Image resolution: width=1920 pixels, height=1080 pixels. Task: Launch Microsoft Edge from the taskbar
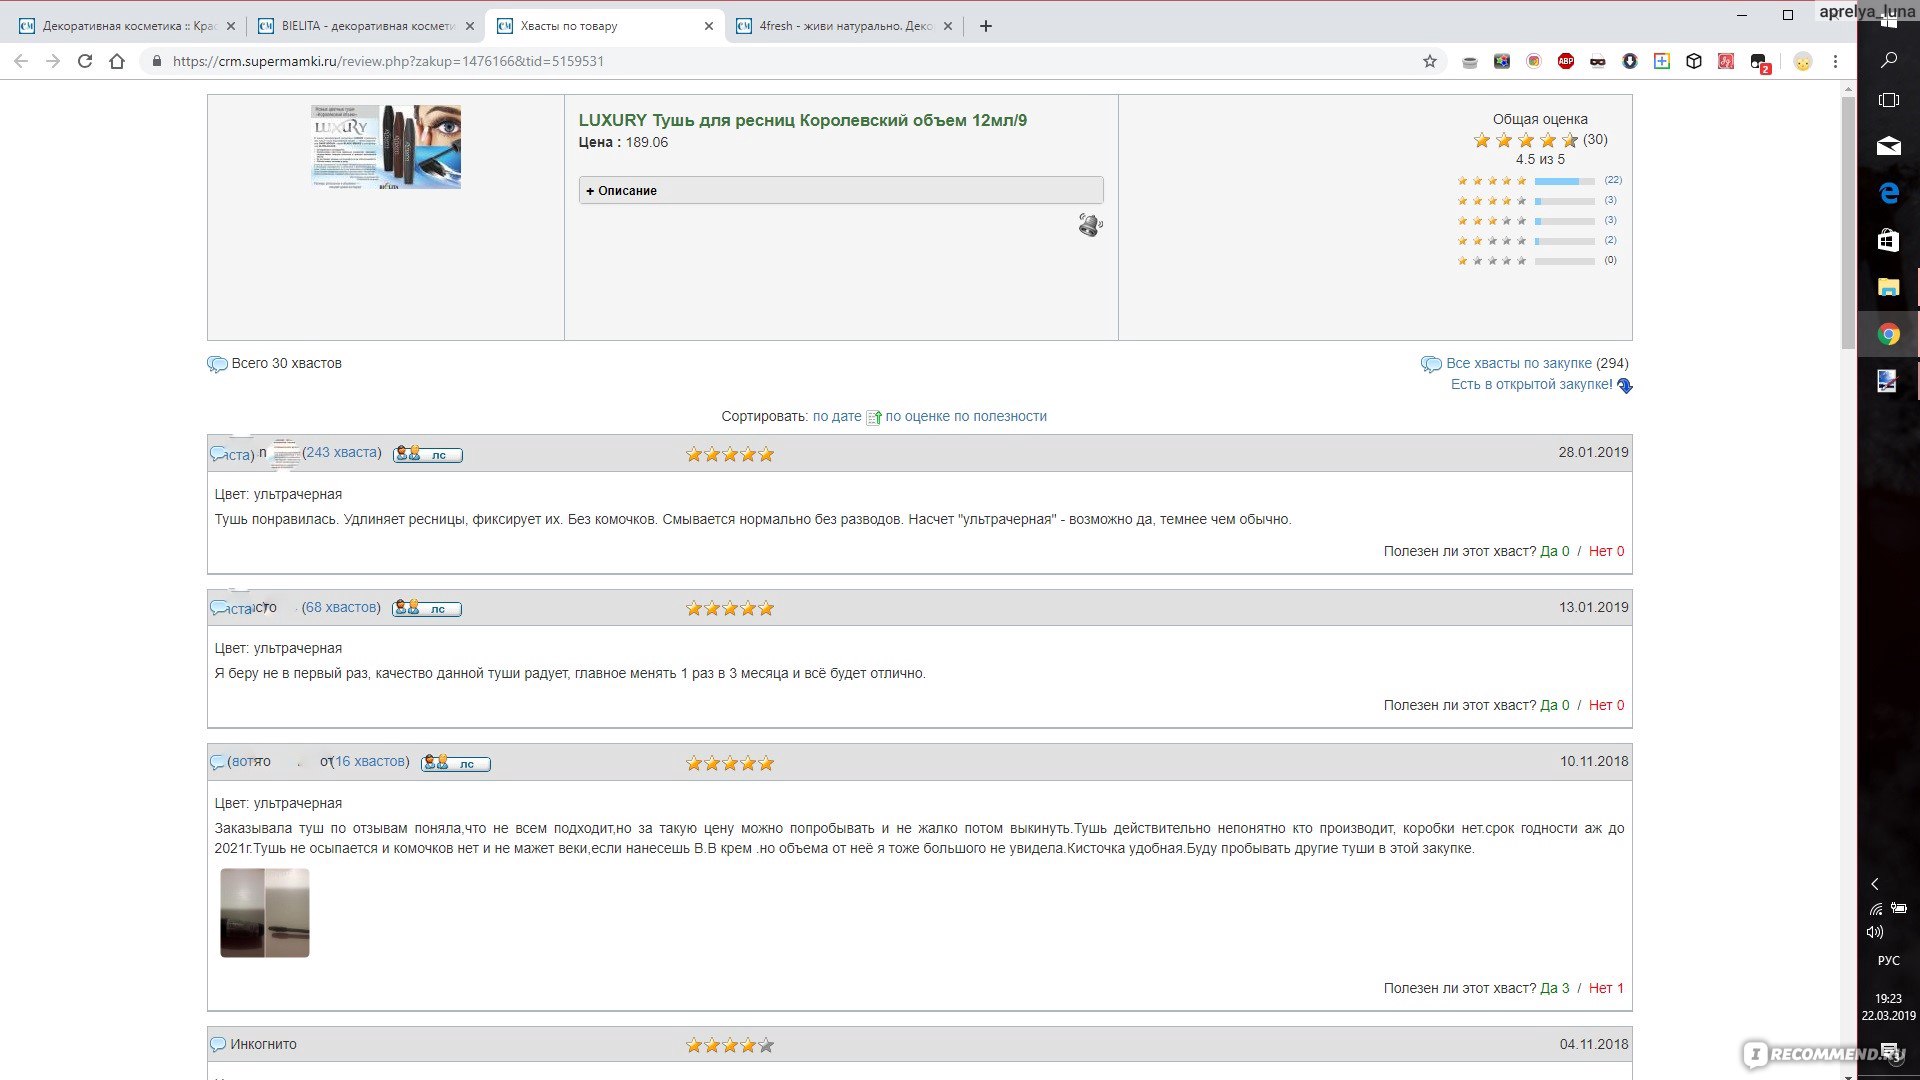1889,193
